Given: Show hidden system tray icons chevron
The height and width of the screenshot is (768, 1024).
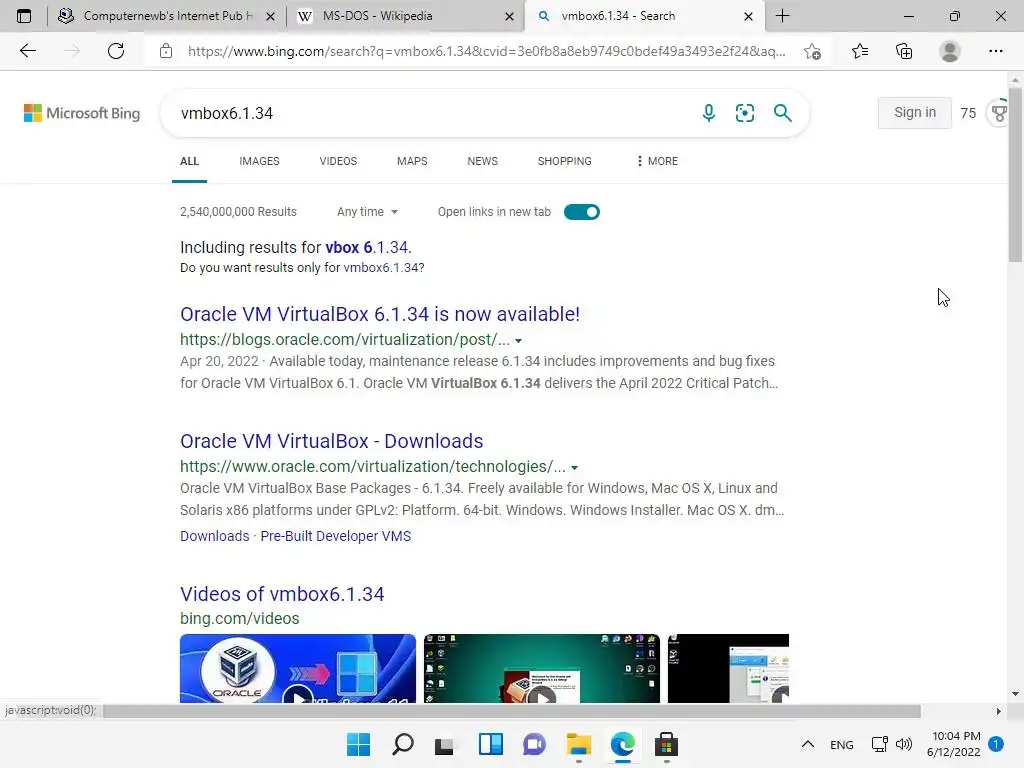Looking at the screenshot, I should [x=808, y=744].
